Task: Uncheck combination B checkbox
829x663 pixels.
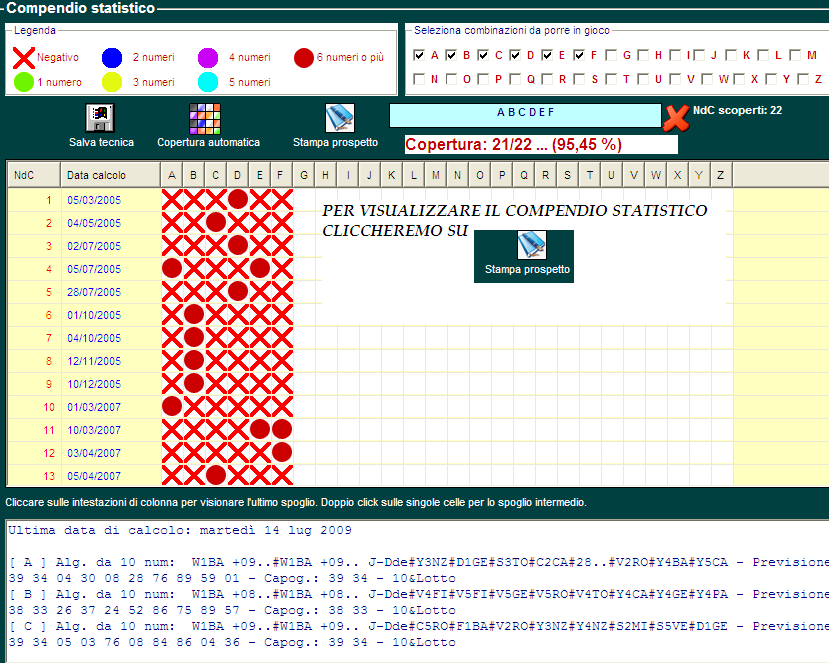Action: coord(451,55)
